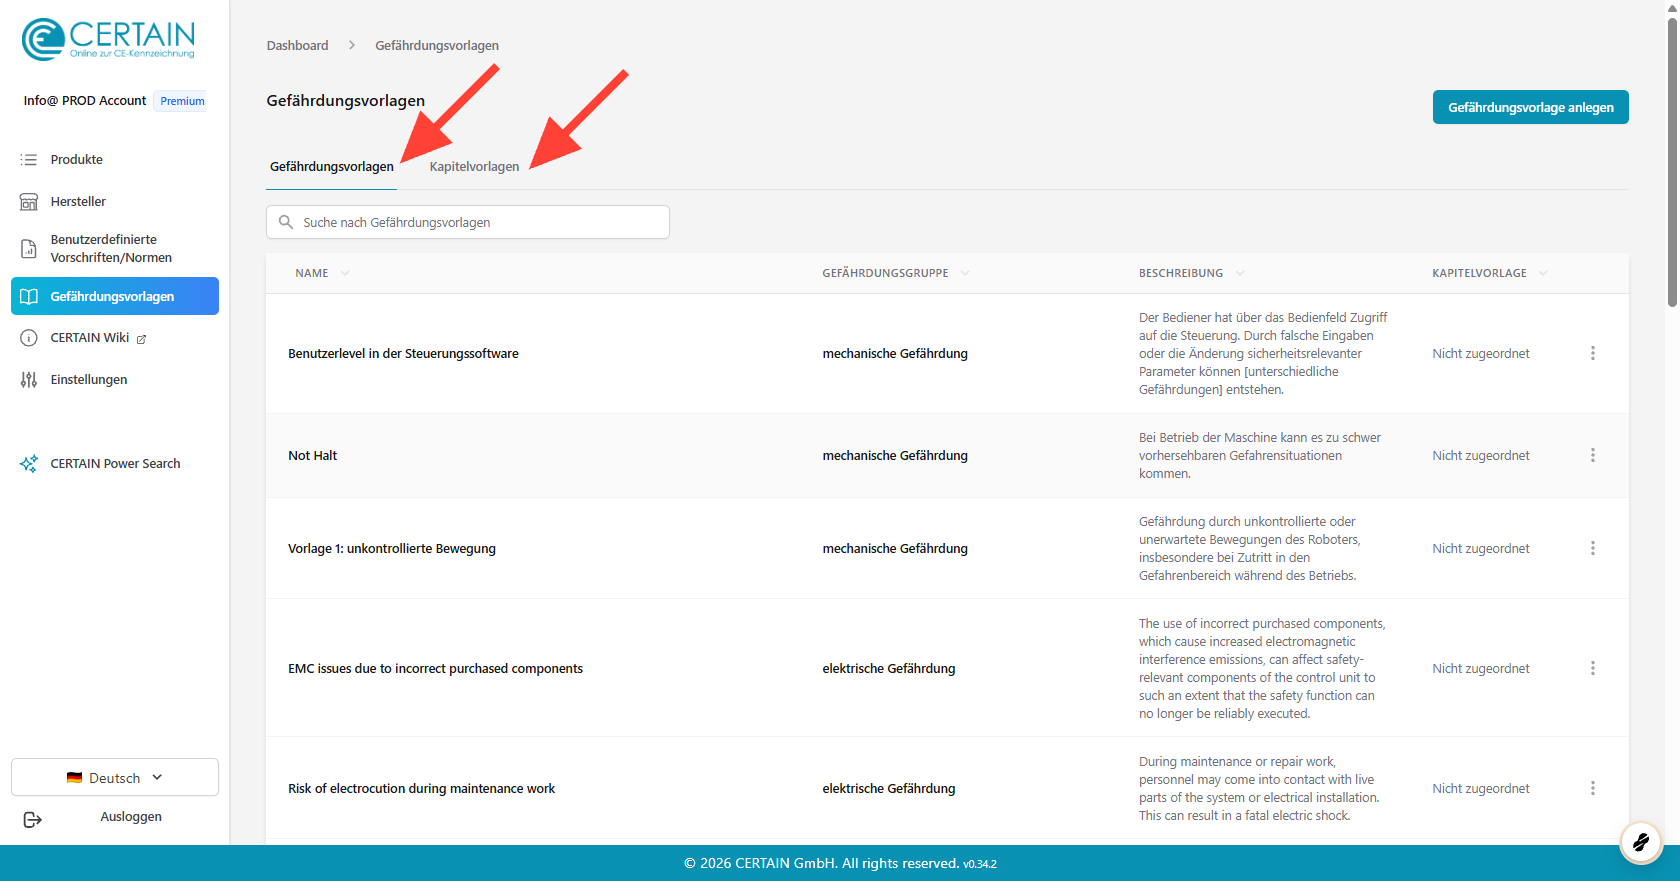Open the three-dot menu for EMC issues row
The height and width of the screenshot is (881, 1680).
1593,668
